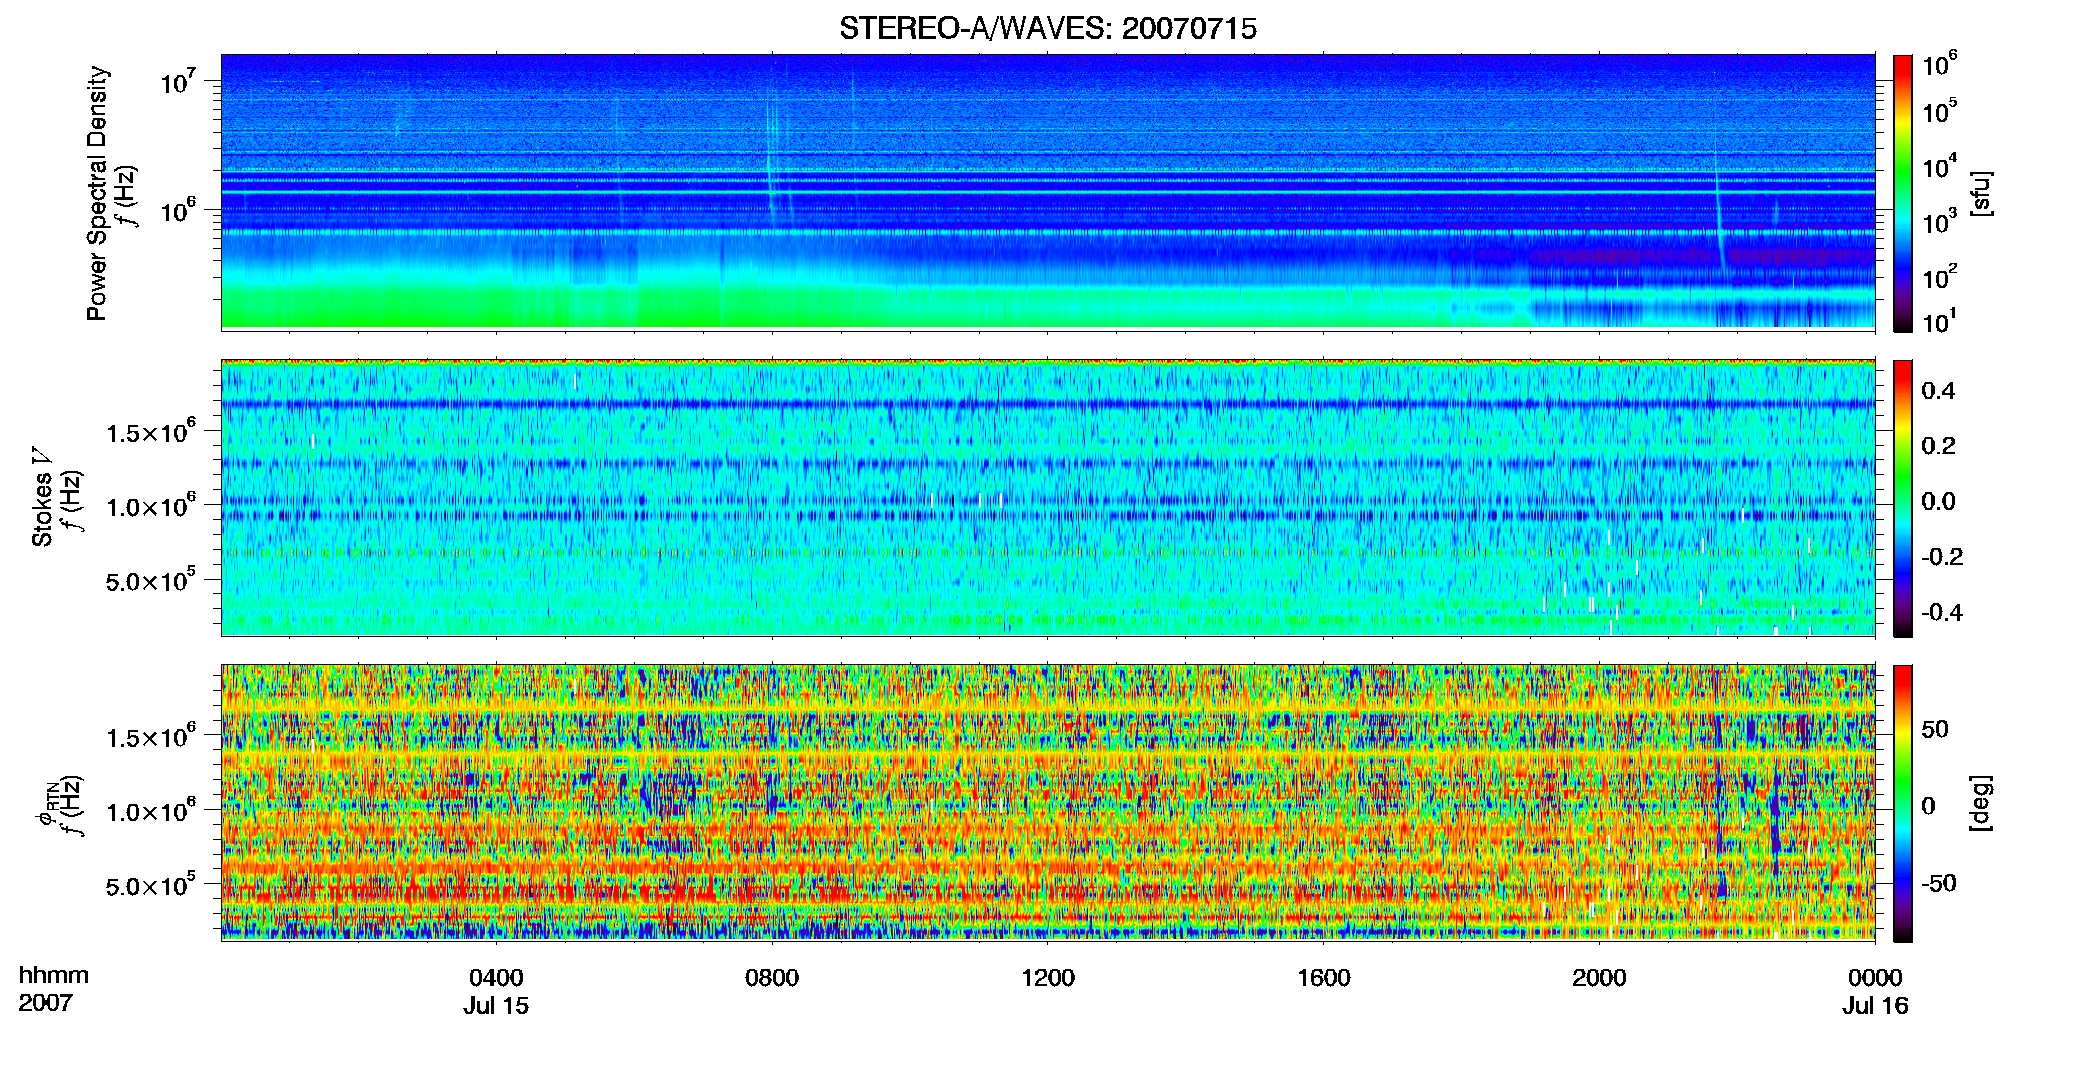Click the Stokes V axis label

coord(42,497)
